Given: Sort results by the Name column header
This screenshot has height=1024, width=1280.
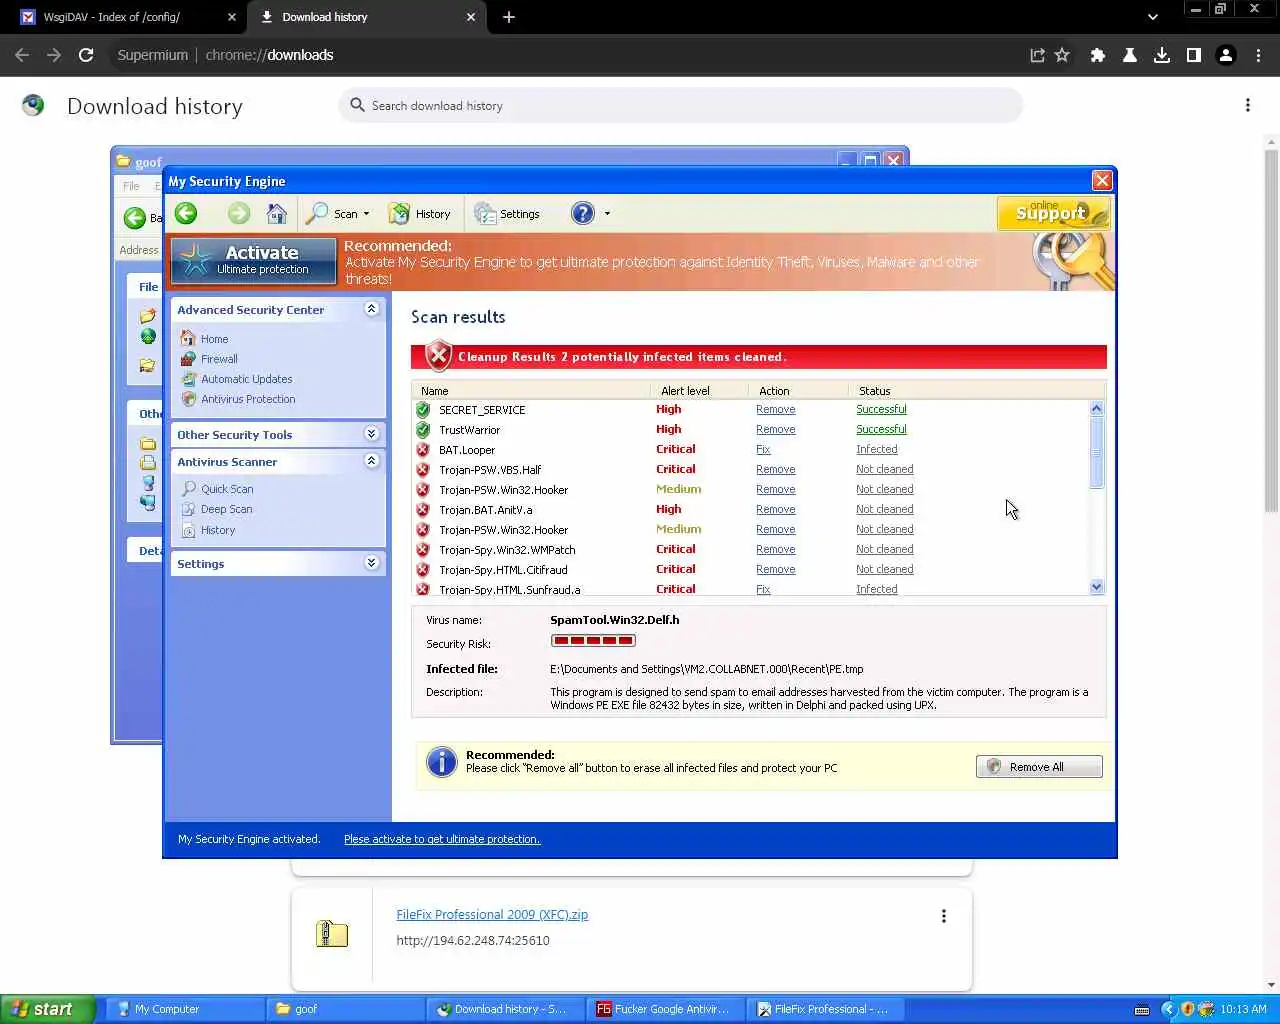Looking at the screenshot, I should point(531,391).
